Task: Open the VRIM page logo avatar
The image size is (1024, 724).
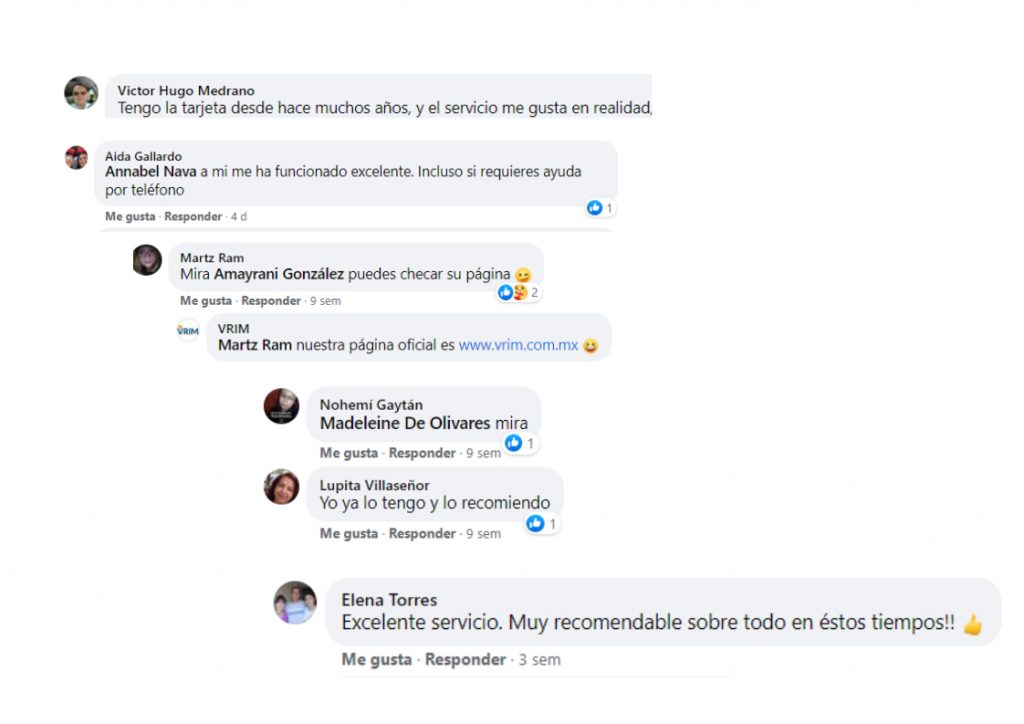Action: [187, 330]
